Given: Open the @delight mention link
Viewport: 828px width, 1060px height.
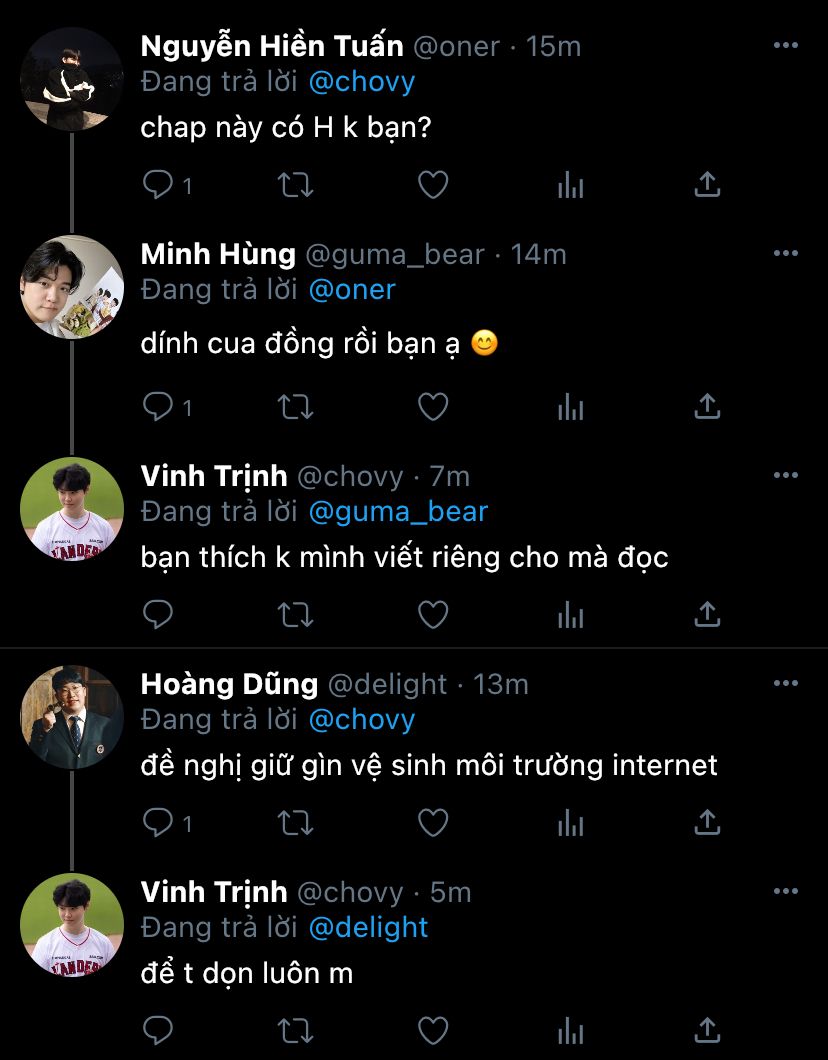Looking at the screenshot, I should 368,927.
